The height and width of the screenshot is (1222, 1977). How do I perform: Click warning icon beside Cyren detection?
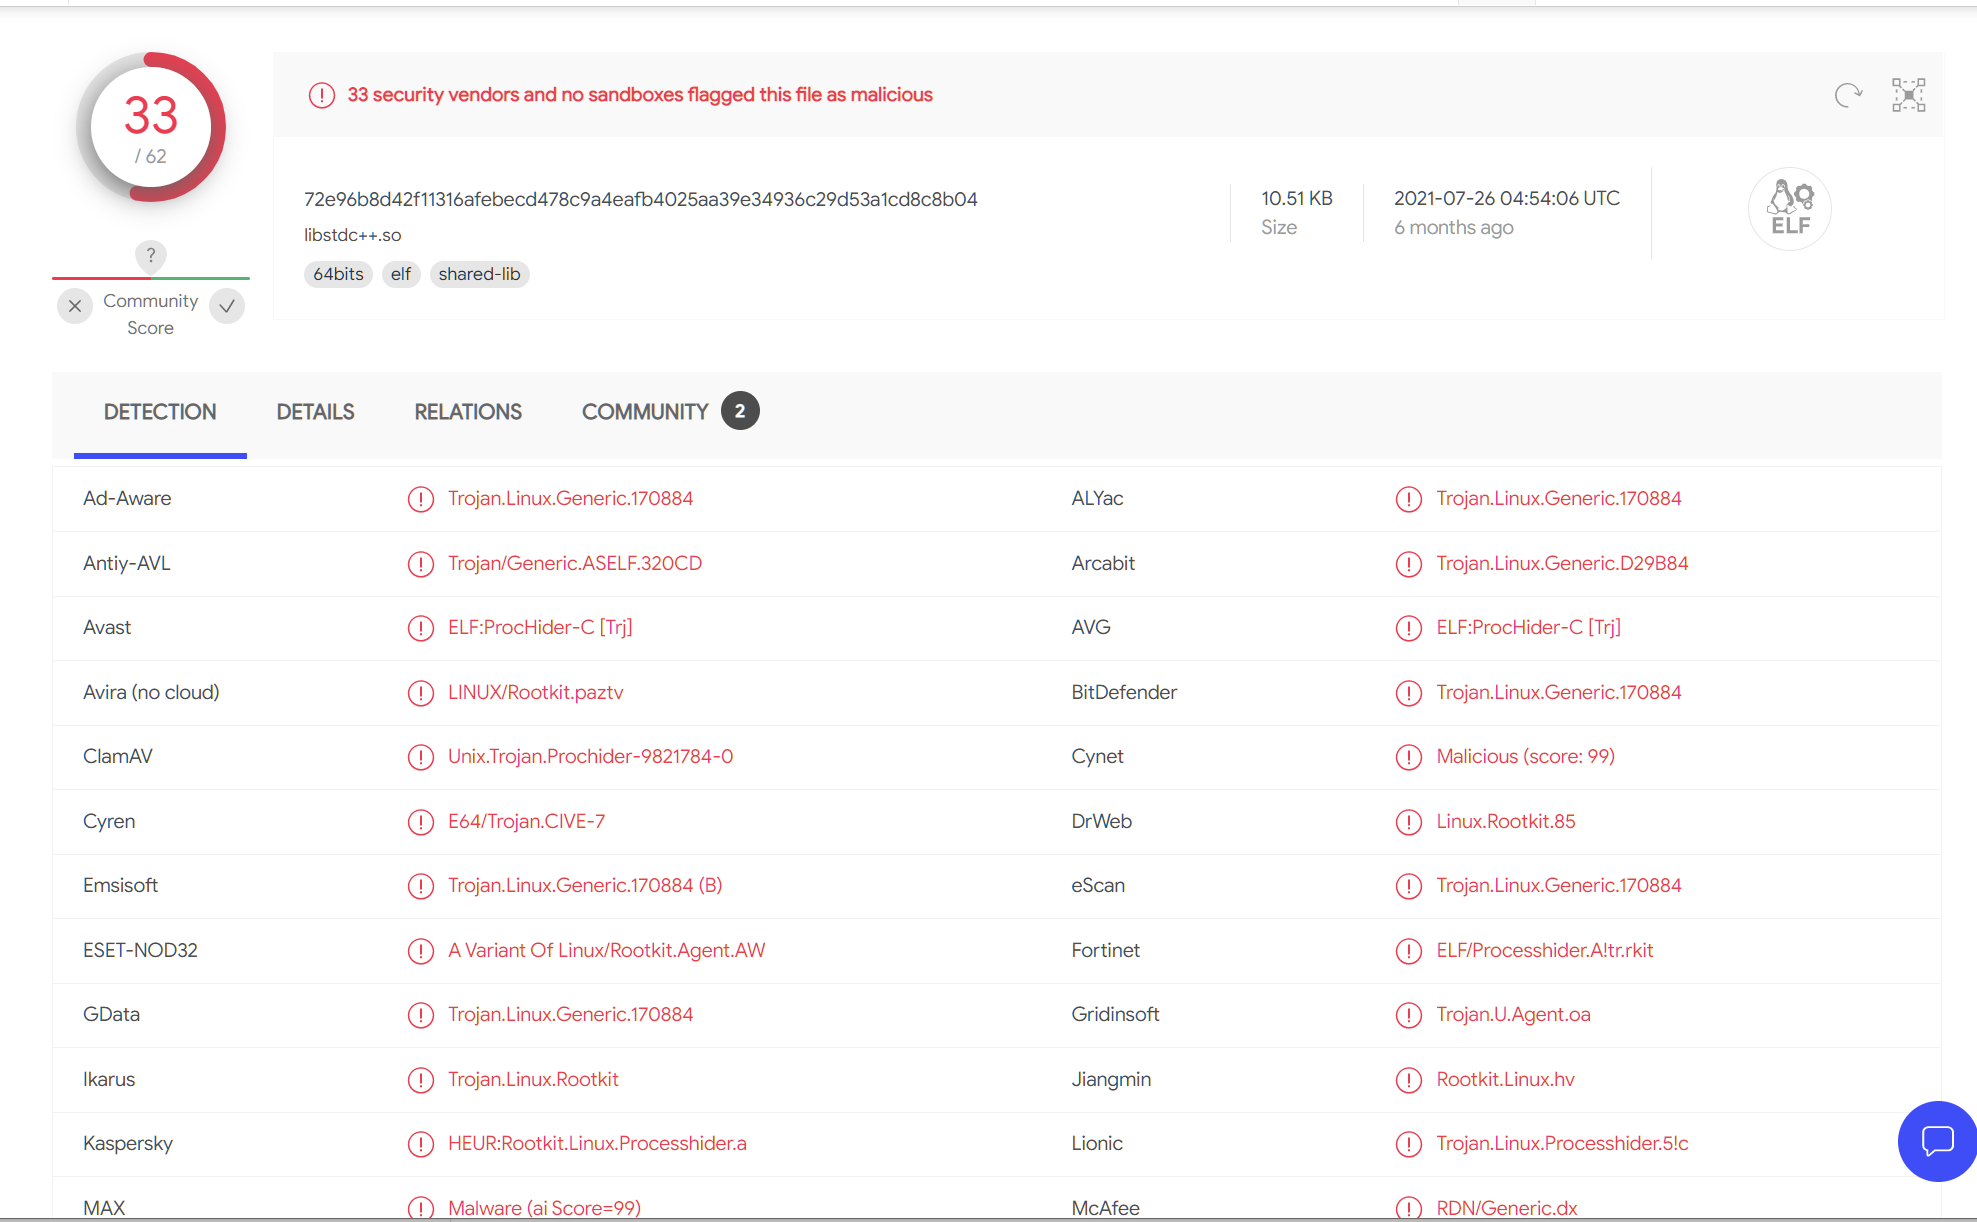(x=421, y=822)
